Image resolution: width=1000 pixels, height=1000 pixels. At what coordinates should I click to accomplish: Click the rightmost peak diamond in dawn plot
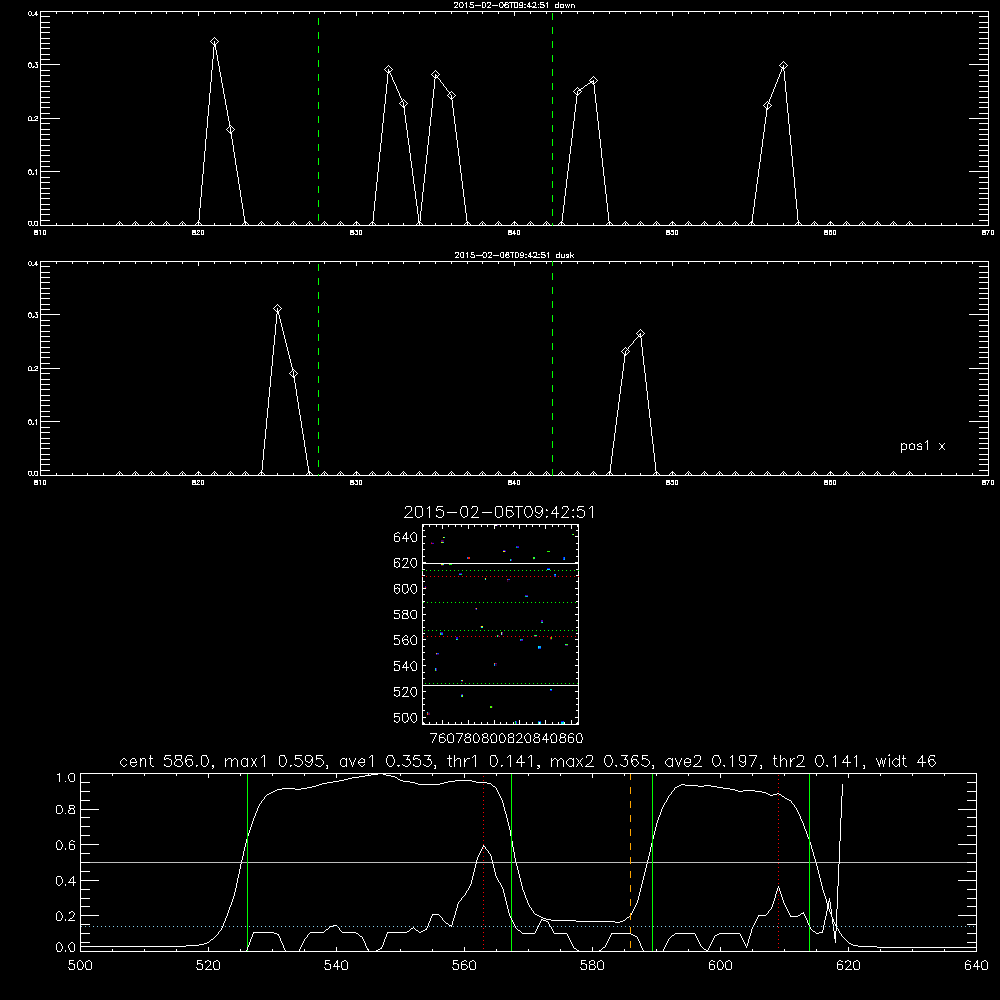[x=783, y=66]
